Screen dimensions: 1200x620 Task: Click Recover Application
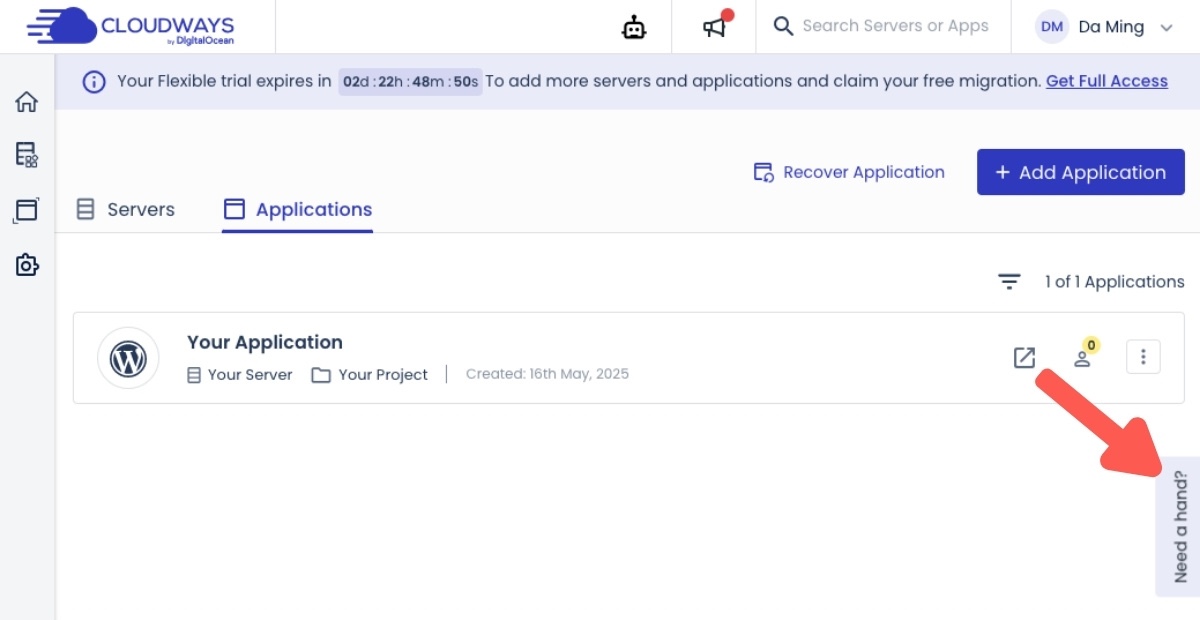[849, 172]
